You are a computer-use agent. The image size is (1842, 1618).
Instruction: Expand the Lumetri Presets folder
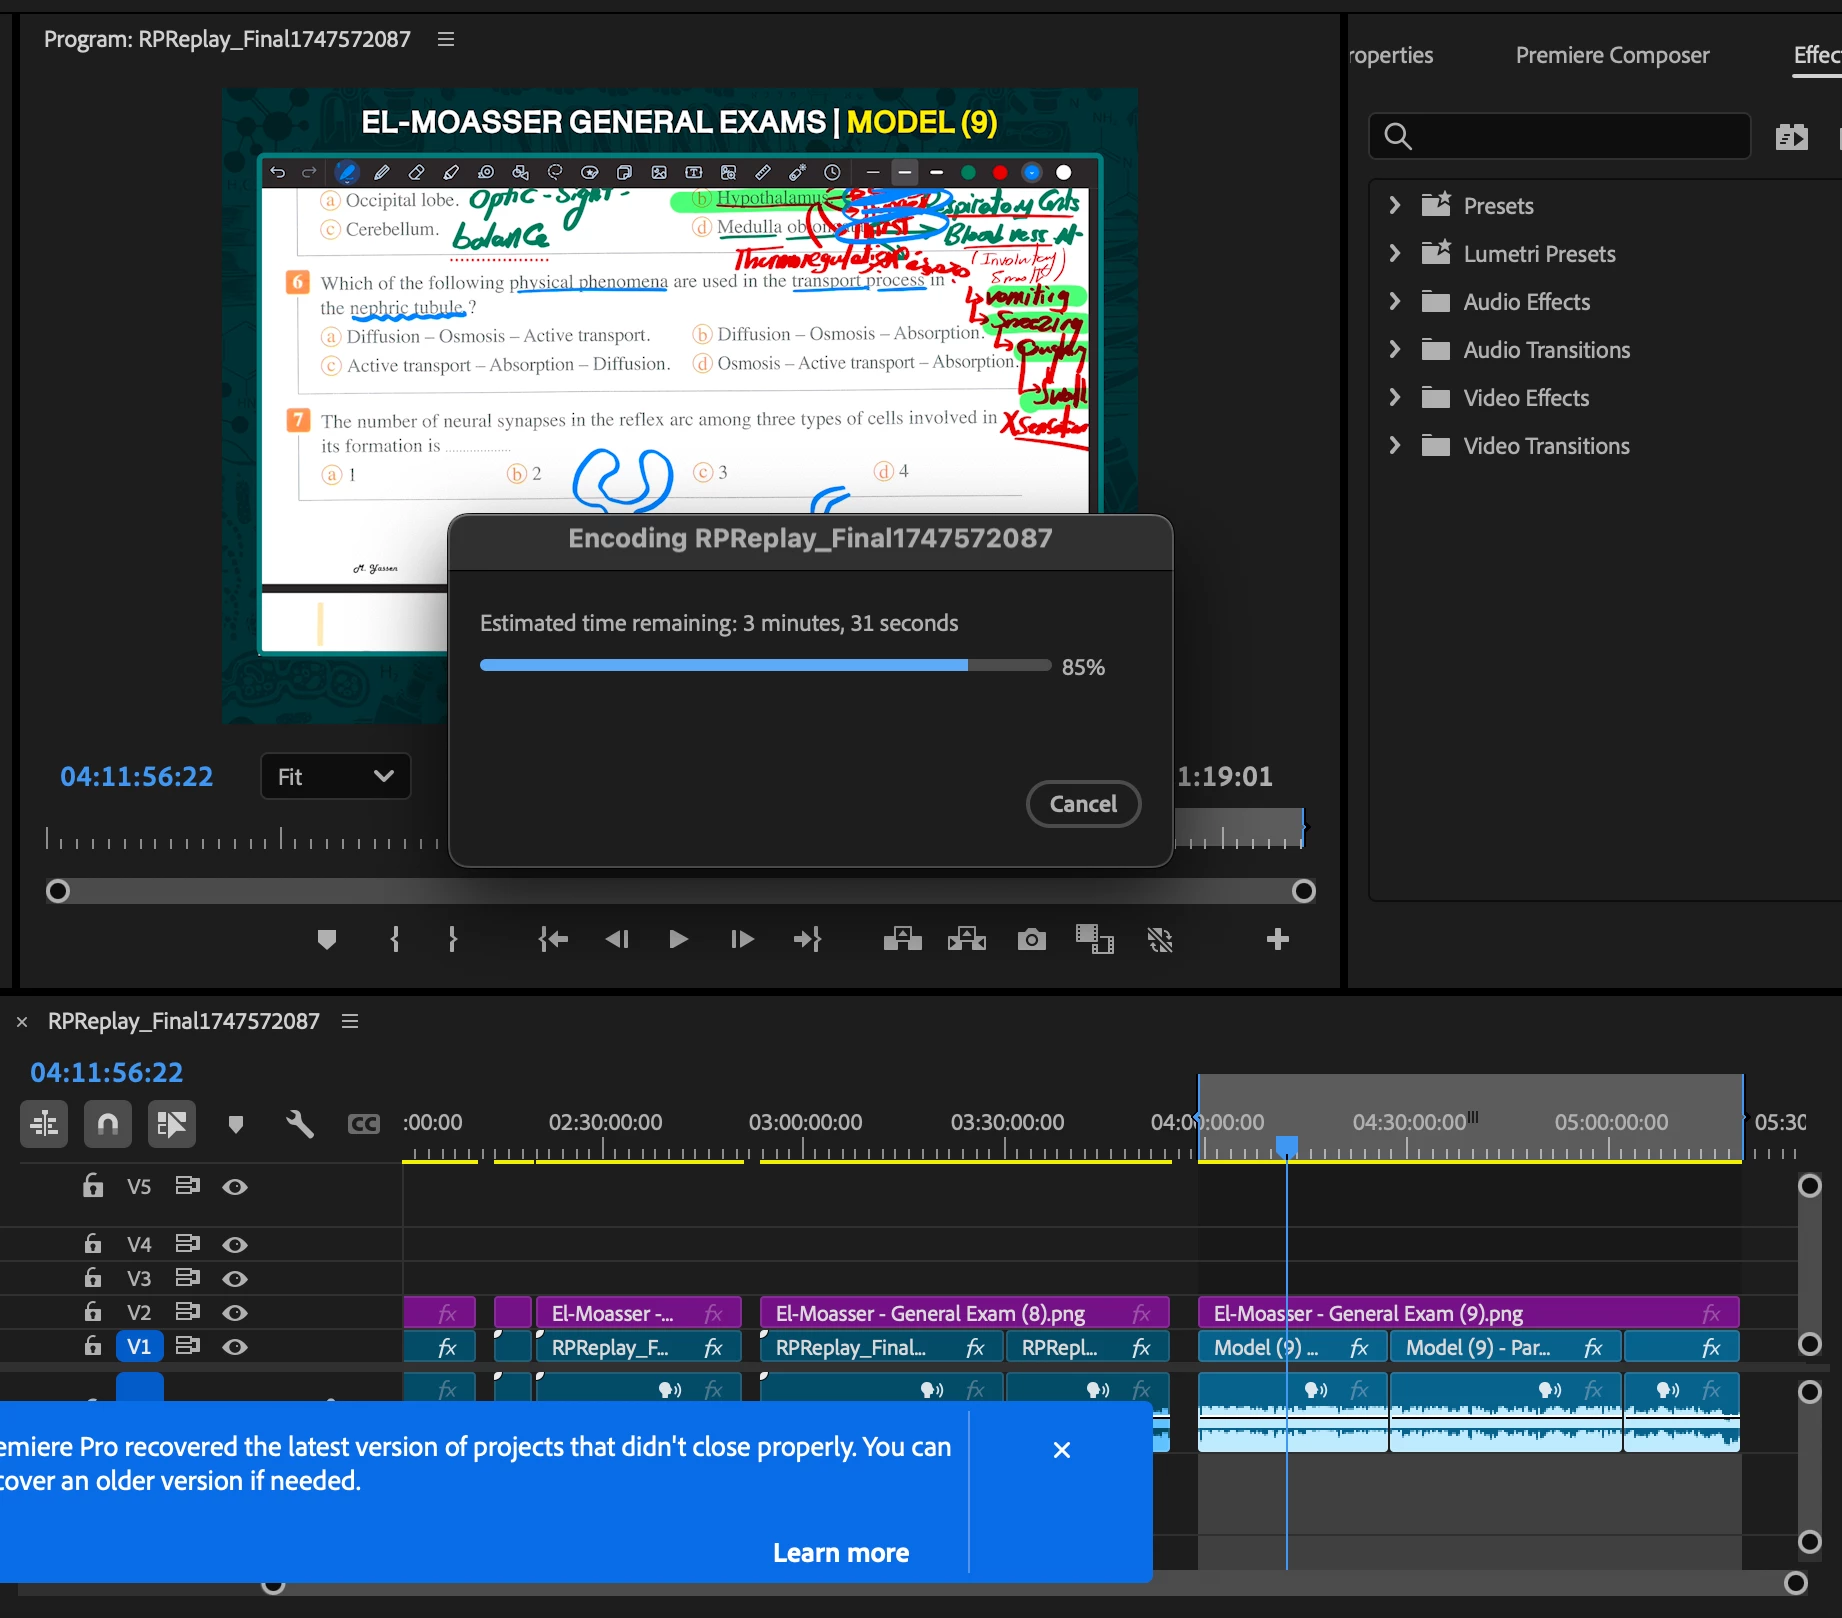[1395, 253]
